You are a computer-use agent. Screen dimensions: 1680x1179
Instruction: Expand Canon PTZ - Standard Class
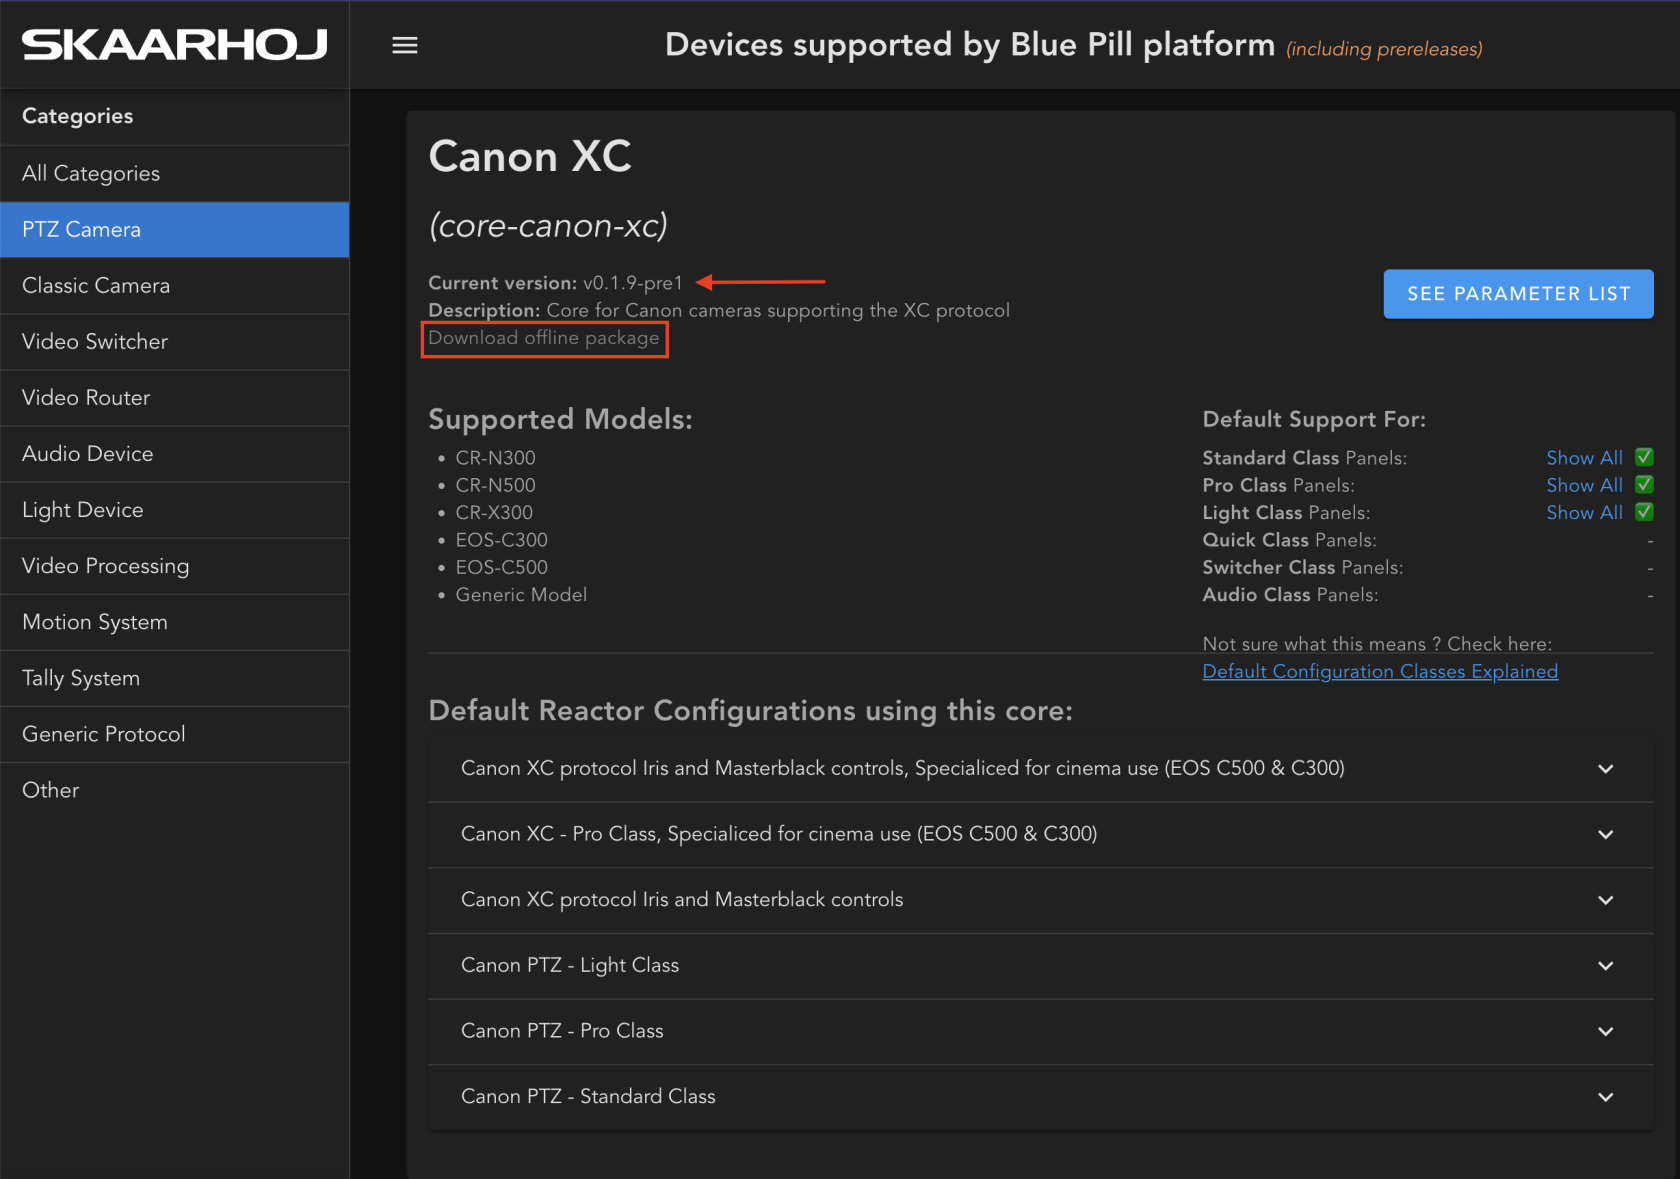pyautogui.click(x=1040, y=1097)
